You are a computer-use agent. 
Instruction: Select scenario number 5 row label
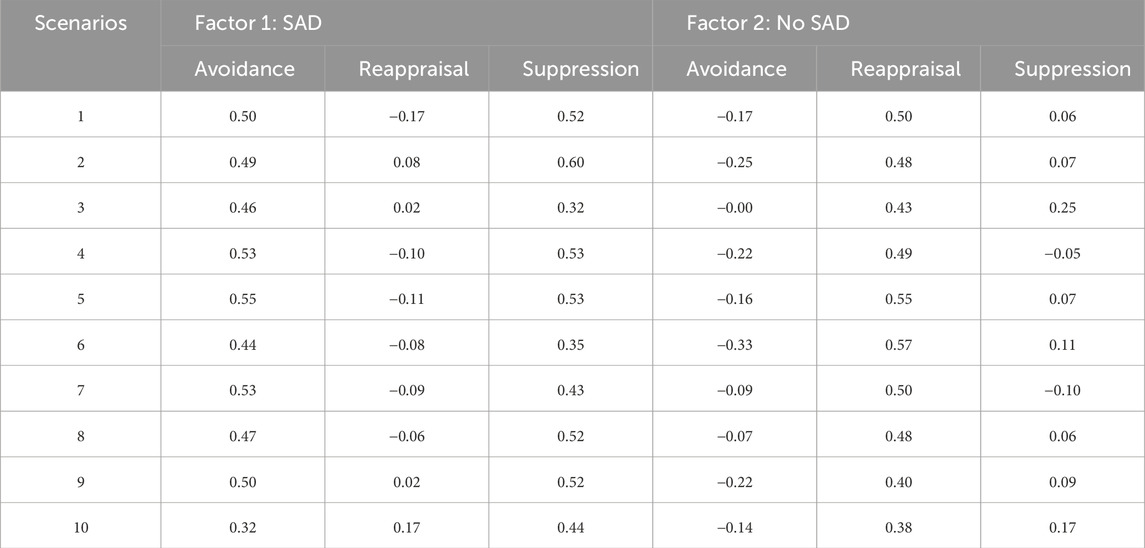coord(80,299)
